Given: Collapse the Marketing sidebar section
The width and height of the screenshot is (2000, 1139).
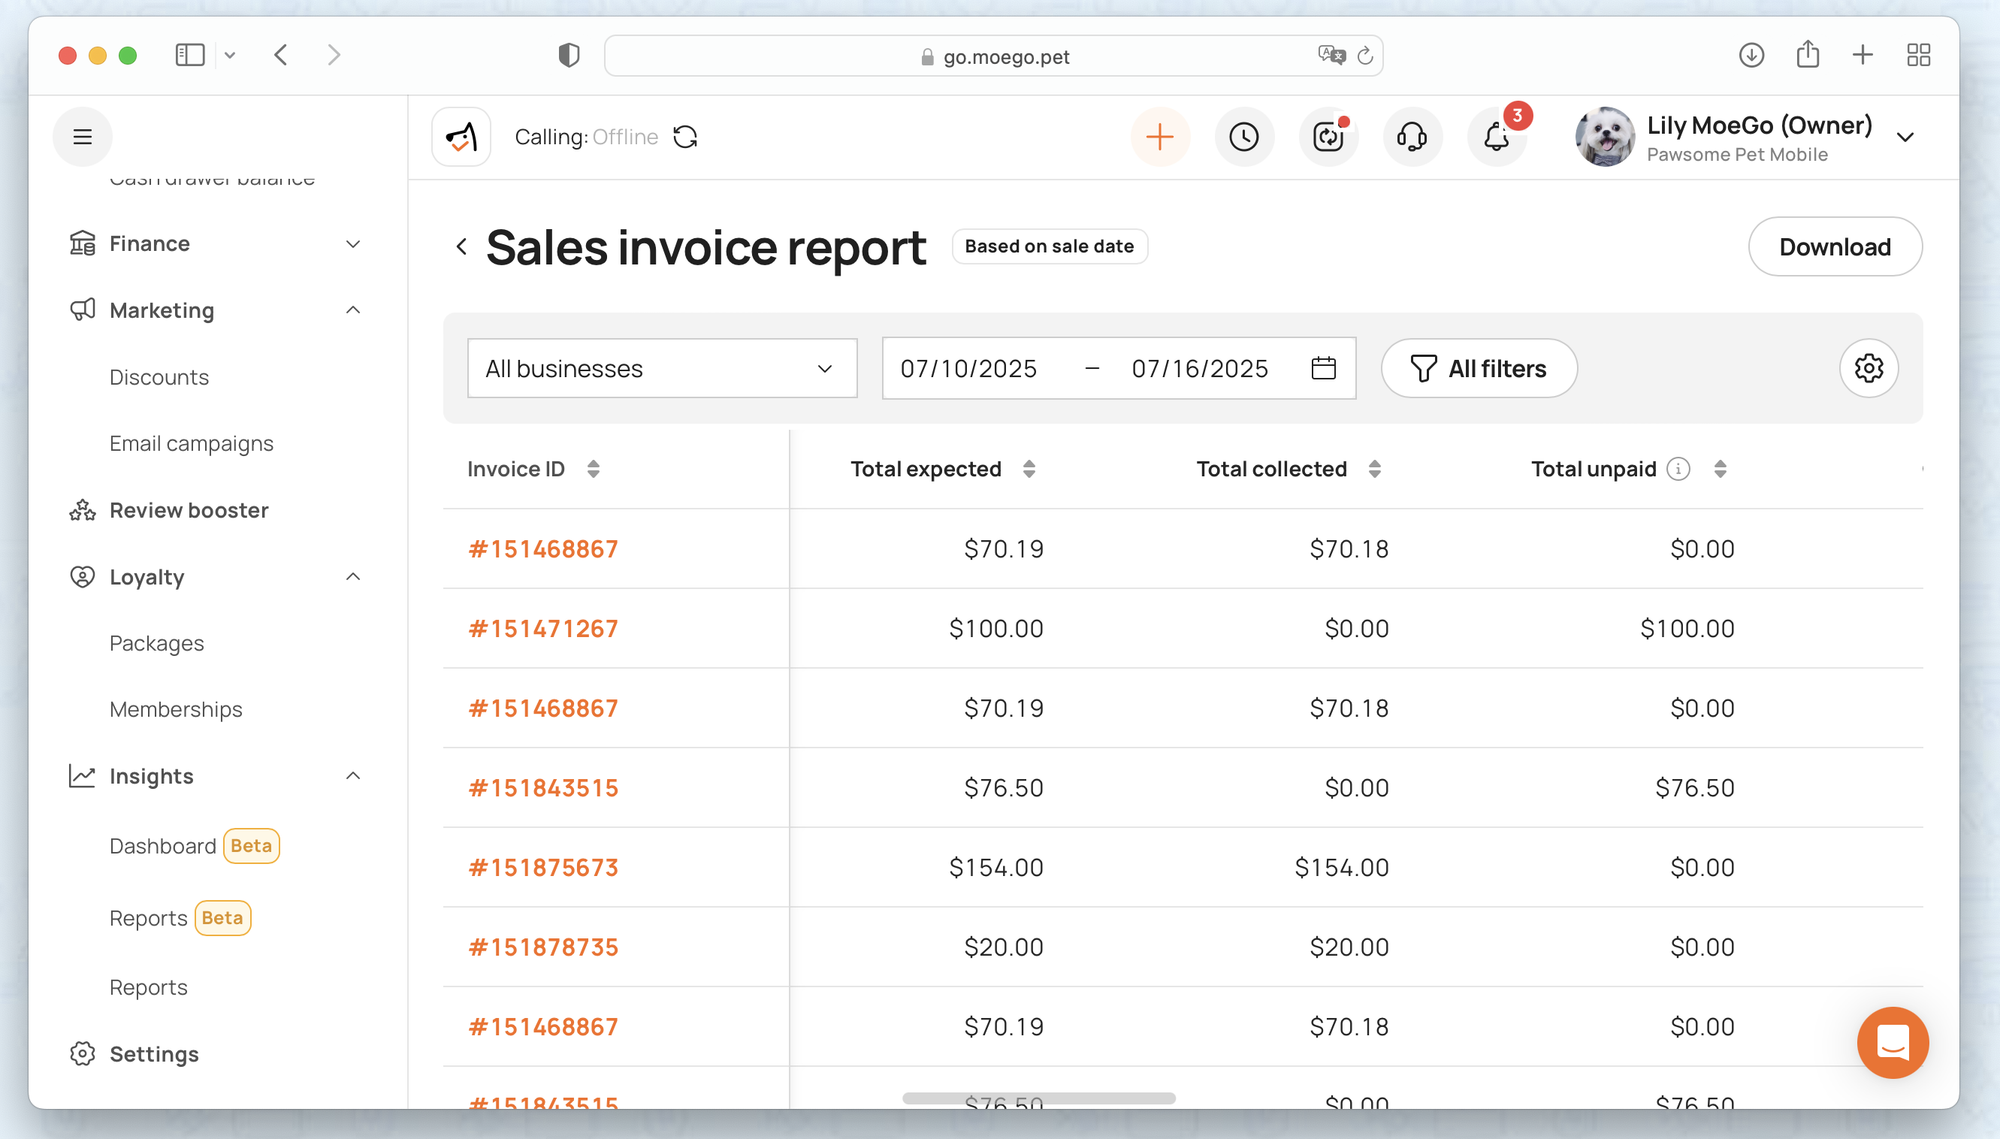Looking at the screenshot, I should pos(353,310).
